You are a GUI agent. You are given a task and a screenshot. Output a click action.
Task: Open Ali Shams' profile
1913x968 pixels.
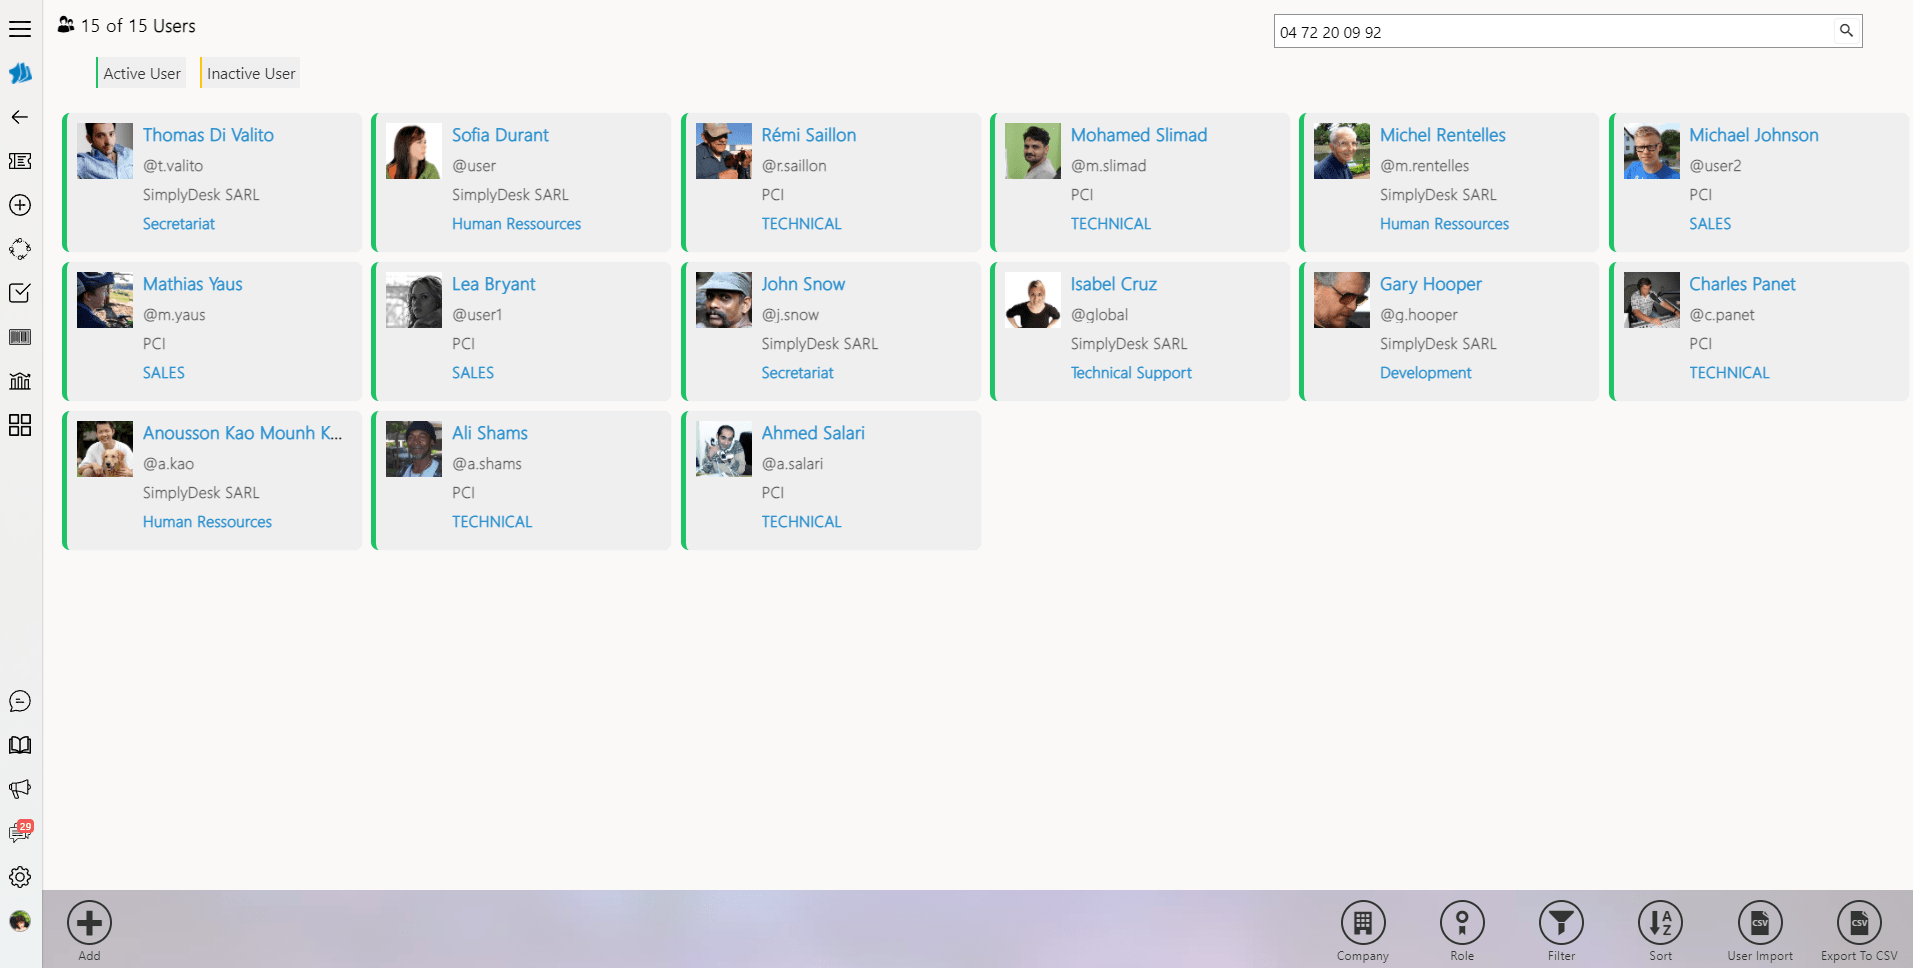coord(490,433)
